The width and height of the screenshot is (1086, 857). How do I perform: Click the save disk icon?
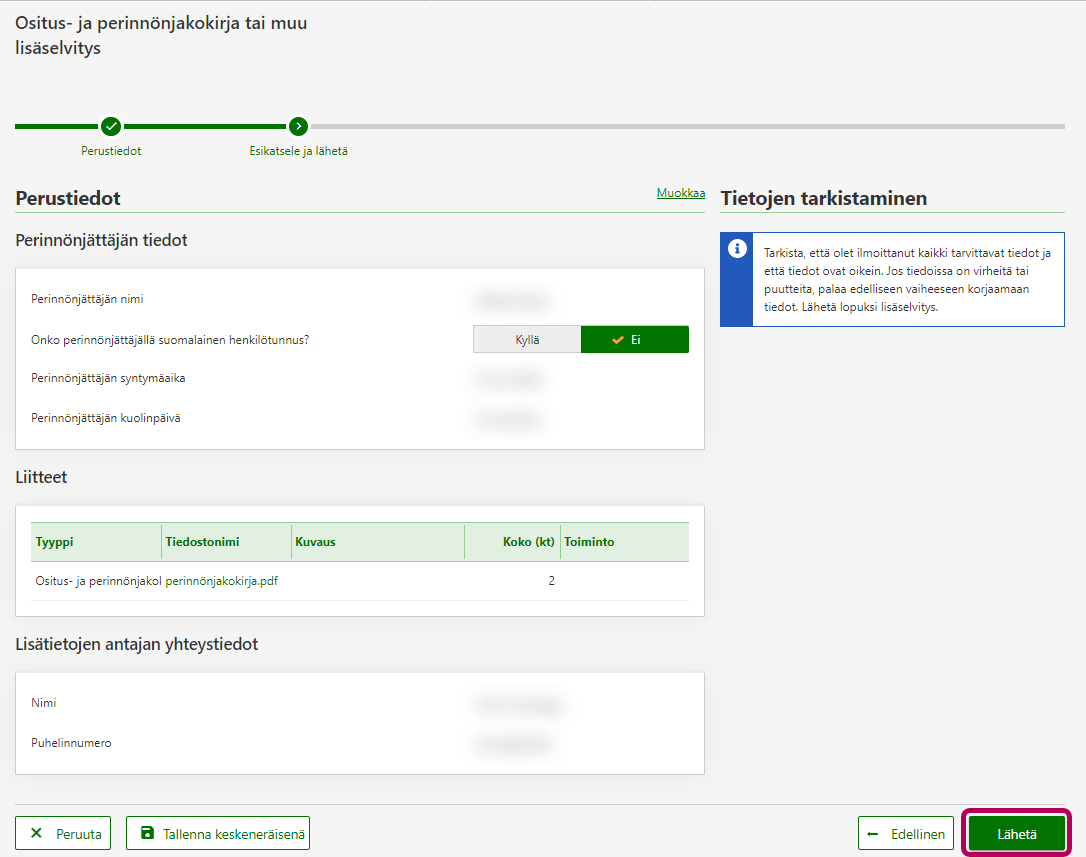(x=148, y=833)
